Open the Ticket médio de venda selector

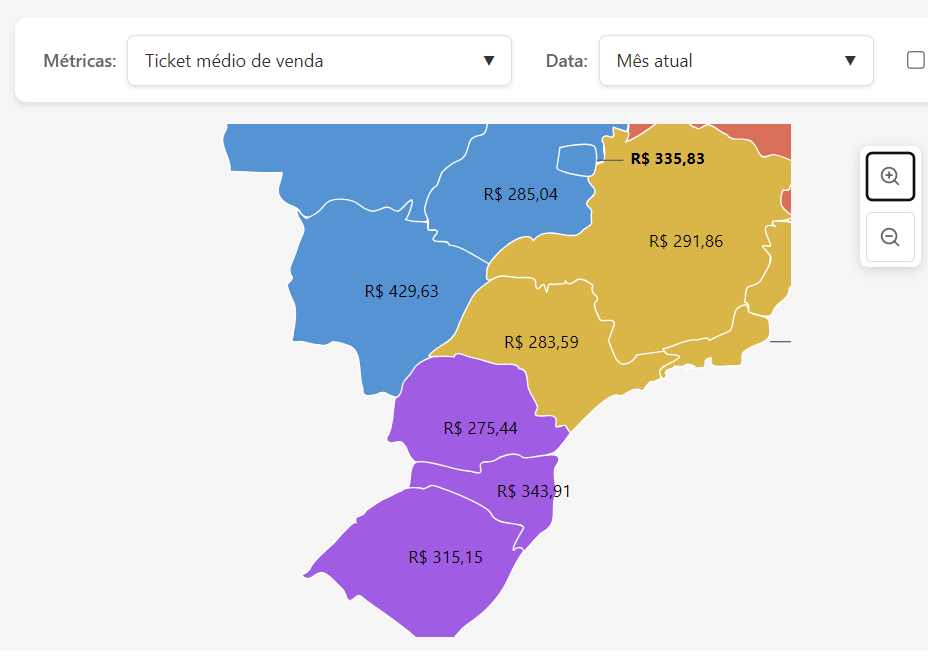point(319,60)
